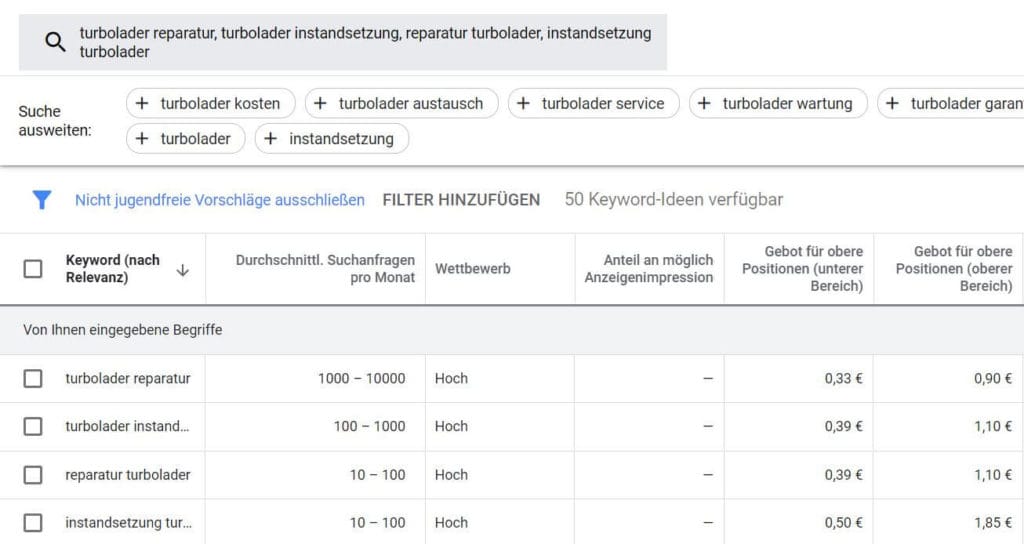Add 'turbolader wartung' suggestion
The width and height of the screenshot is (1024, 544).
tap(778, 103)
